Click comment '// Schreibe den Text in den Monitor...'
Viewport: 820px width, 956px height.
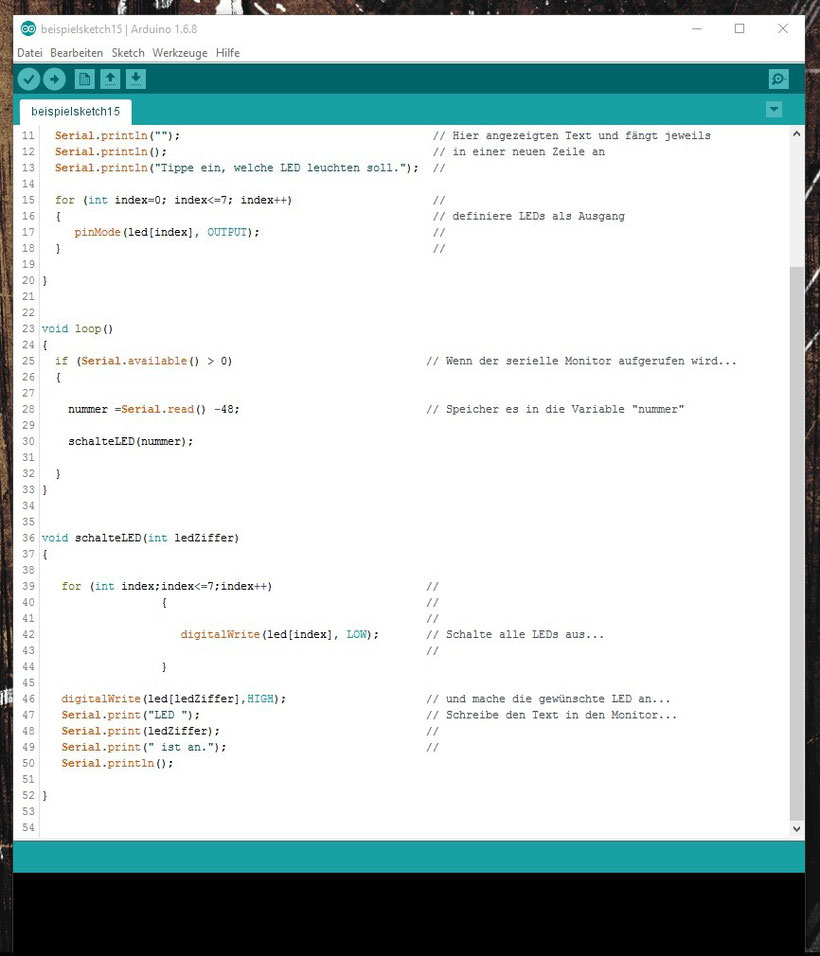tap(552, 715)
